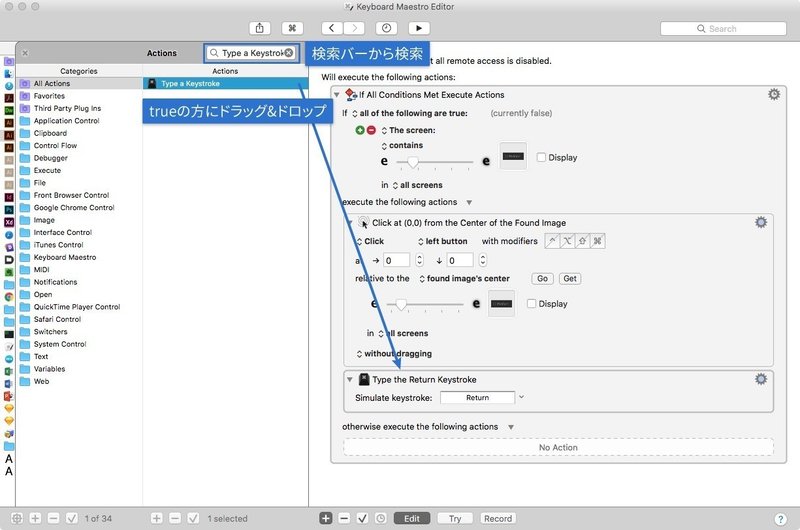Click the Record button

498,518
